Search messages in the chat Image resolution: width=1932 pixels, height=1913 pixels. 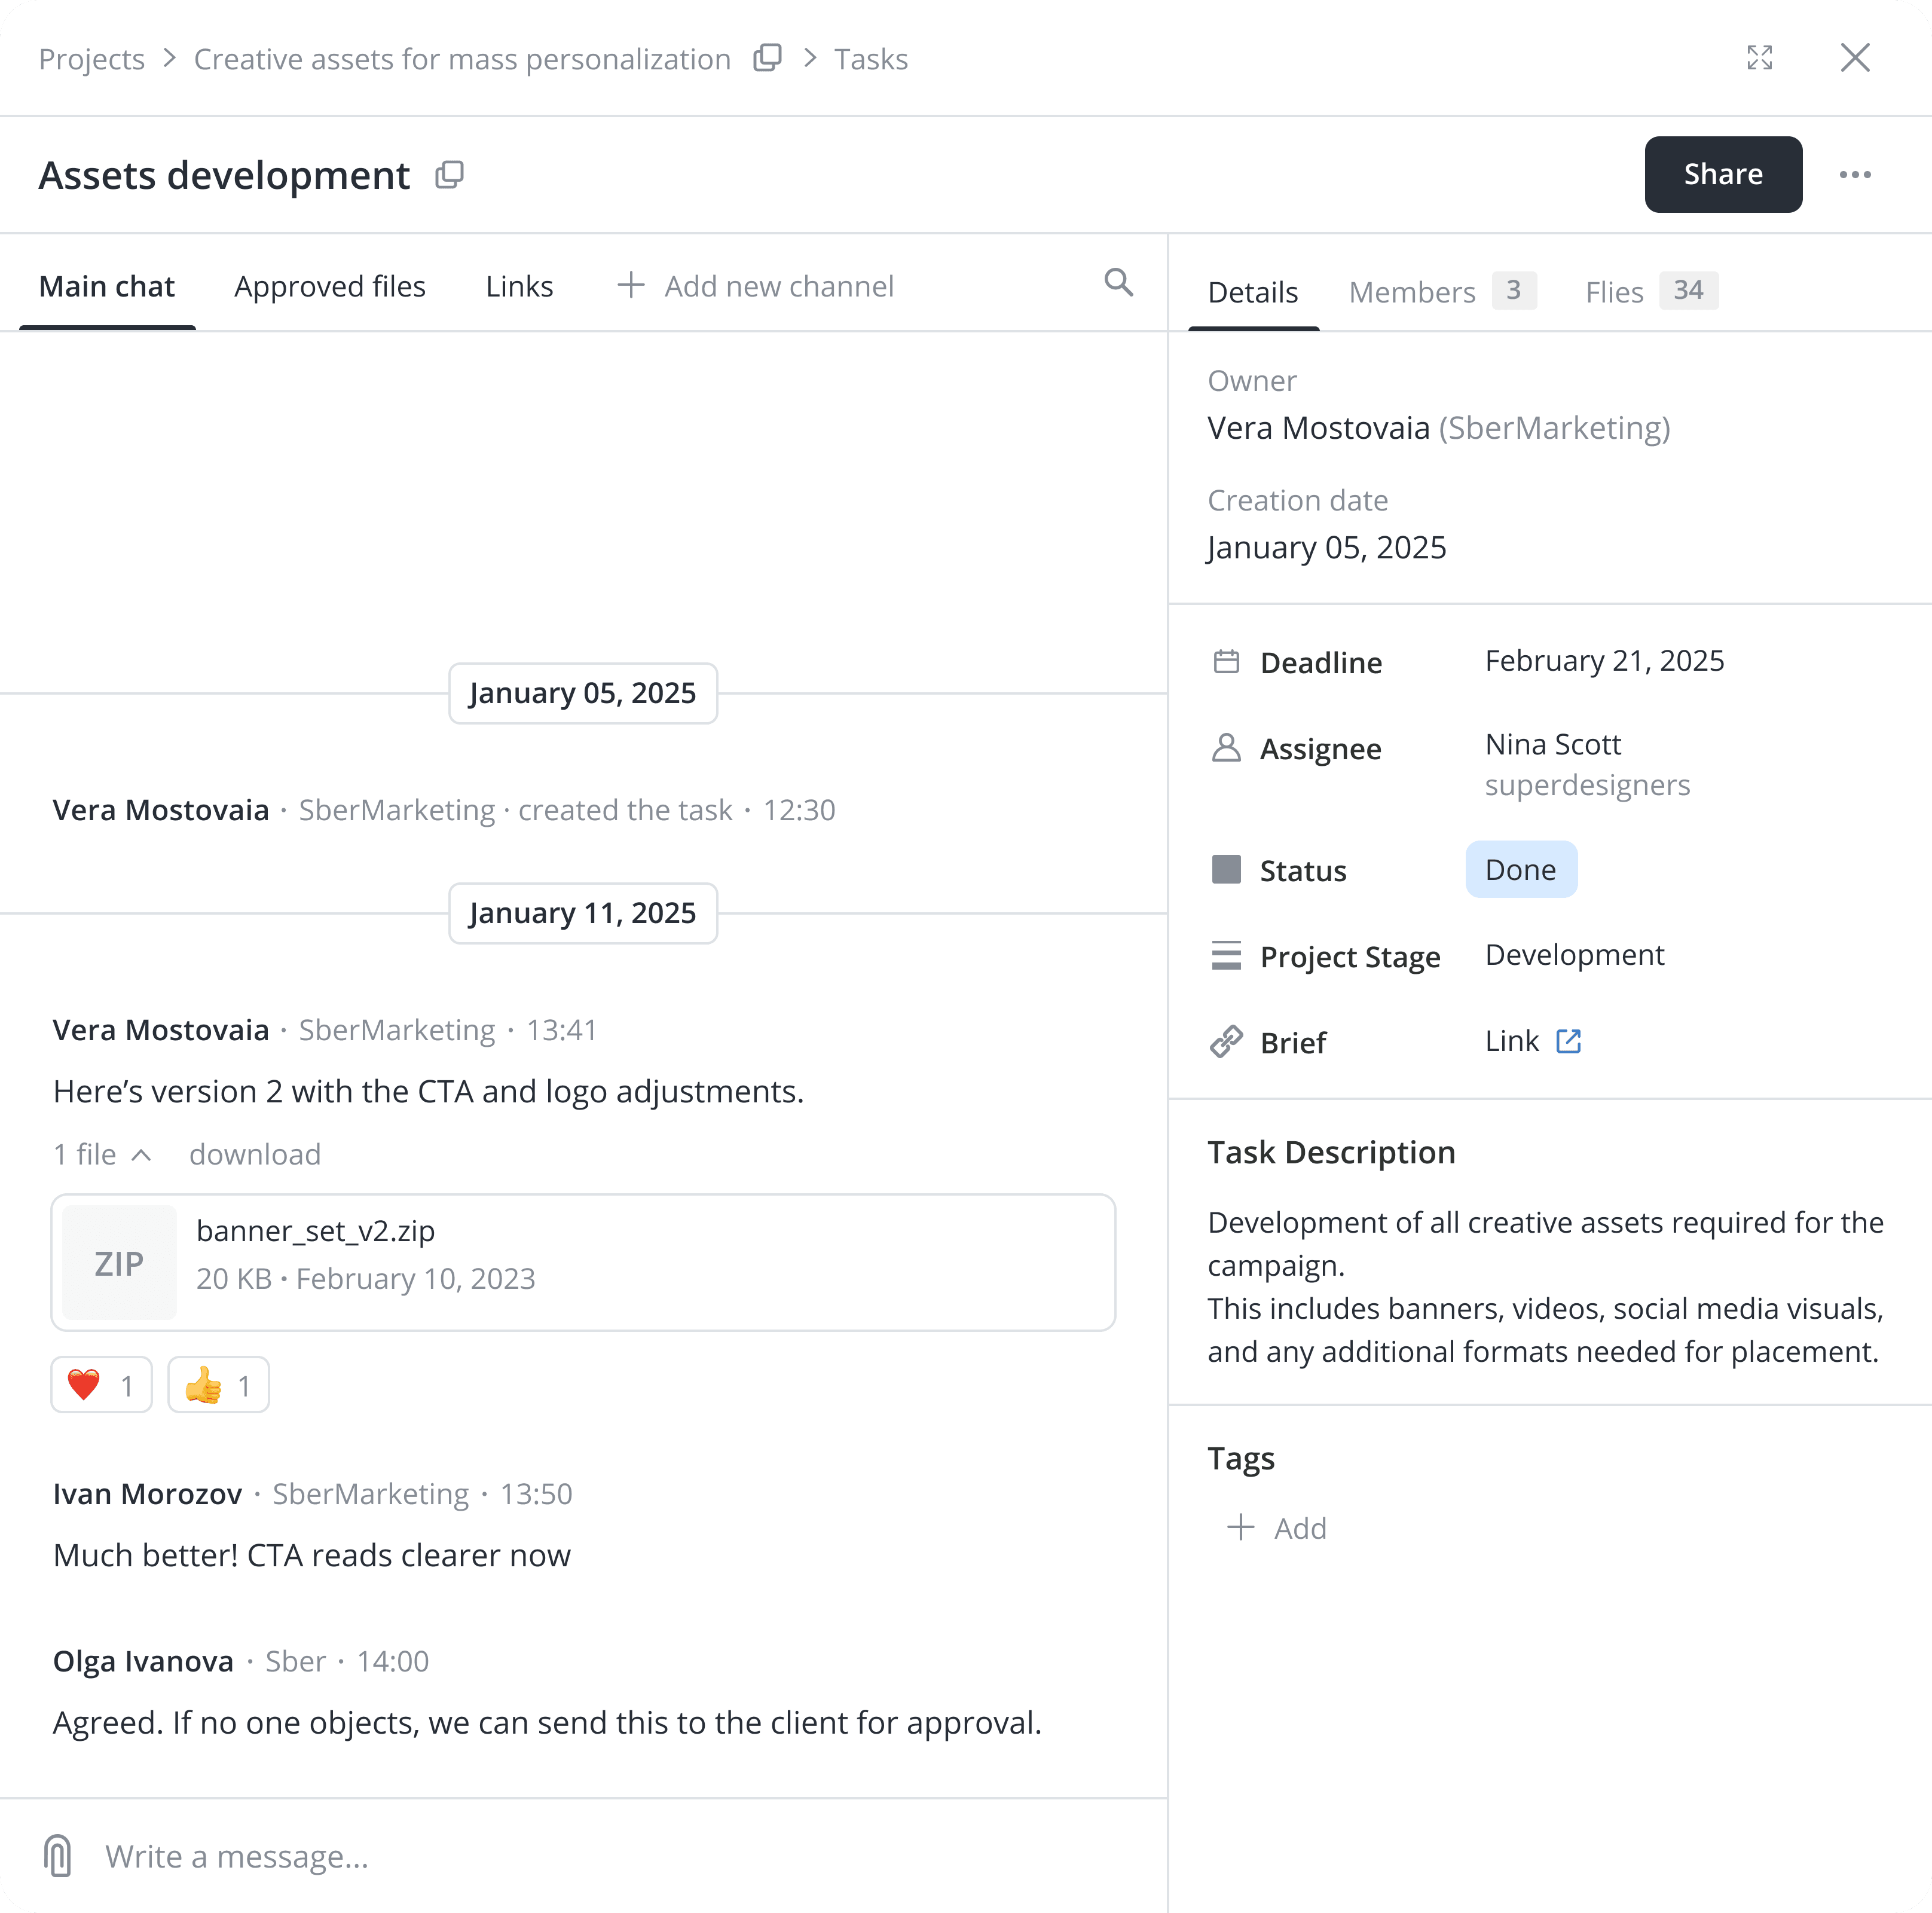(x=1118, y=284)
